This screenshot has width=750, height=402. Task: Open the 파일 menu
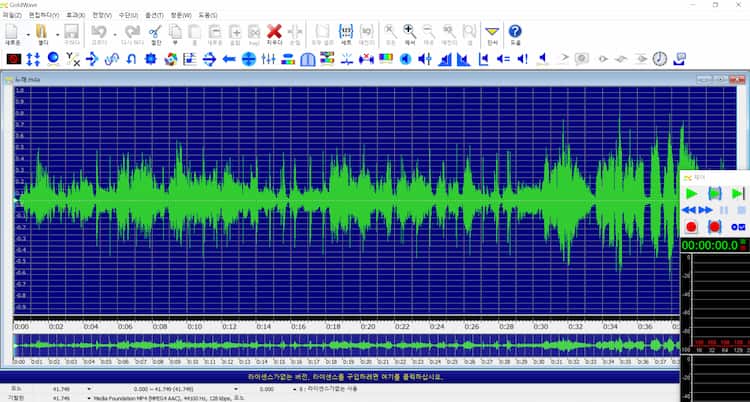[12, 15]
